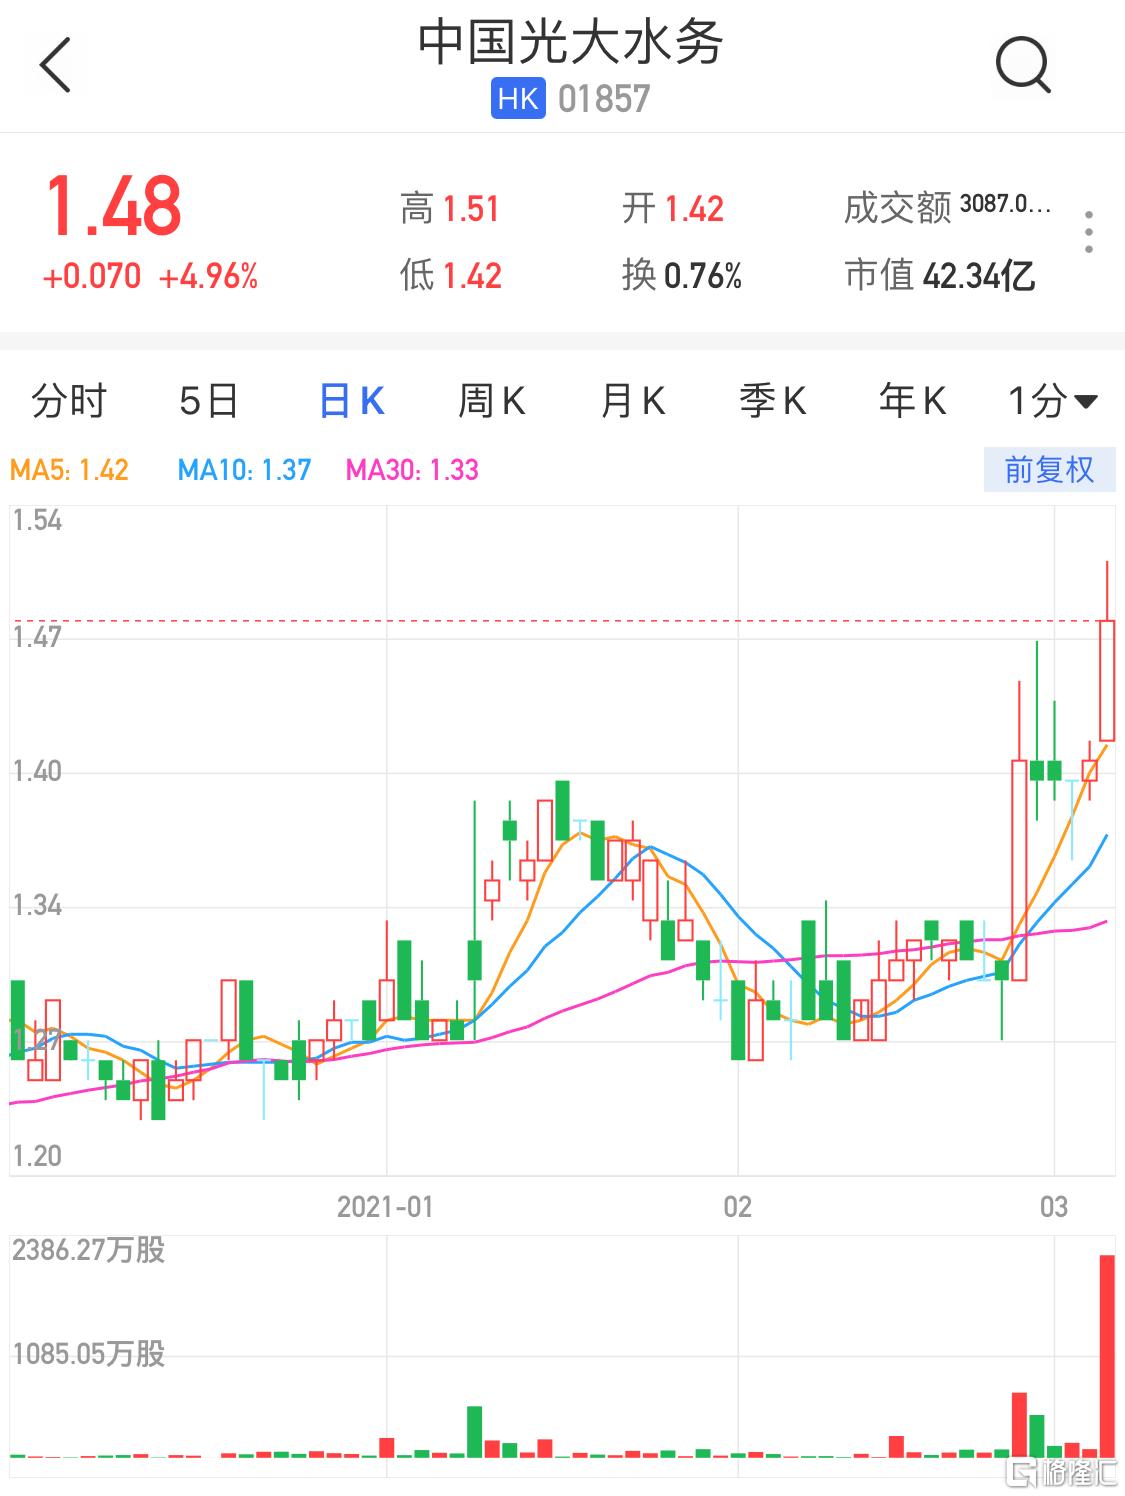Click the 2386.27万股 volume label

click(89, 1250)
